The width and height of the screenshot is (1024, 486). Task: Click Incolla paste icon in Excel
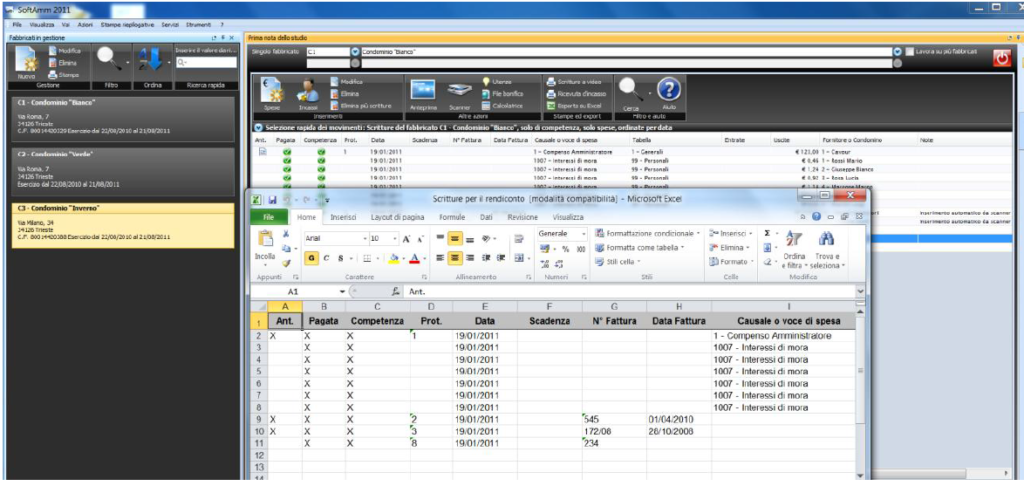[x=265, y=245]
